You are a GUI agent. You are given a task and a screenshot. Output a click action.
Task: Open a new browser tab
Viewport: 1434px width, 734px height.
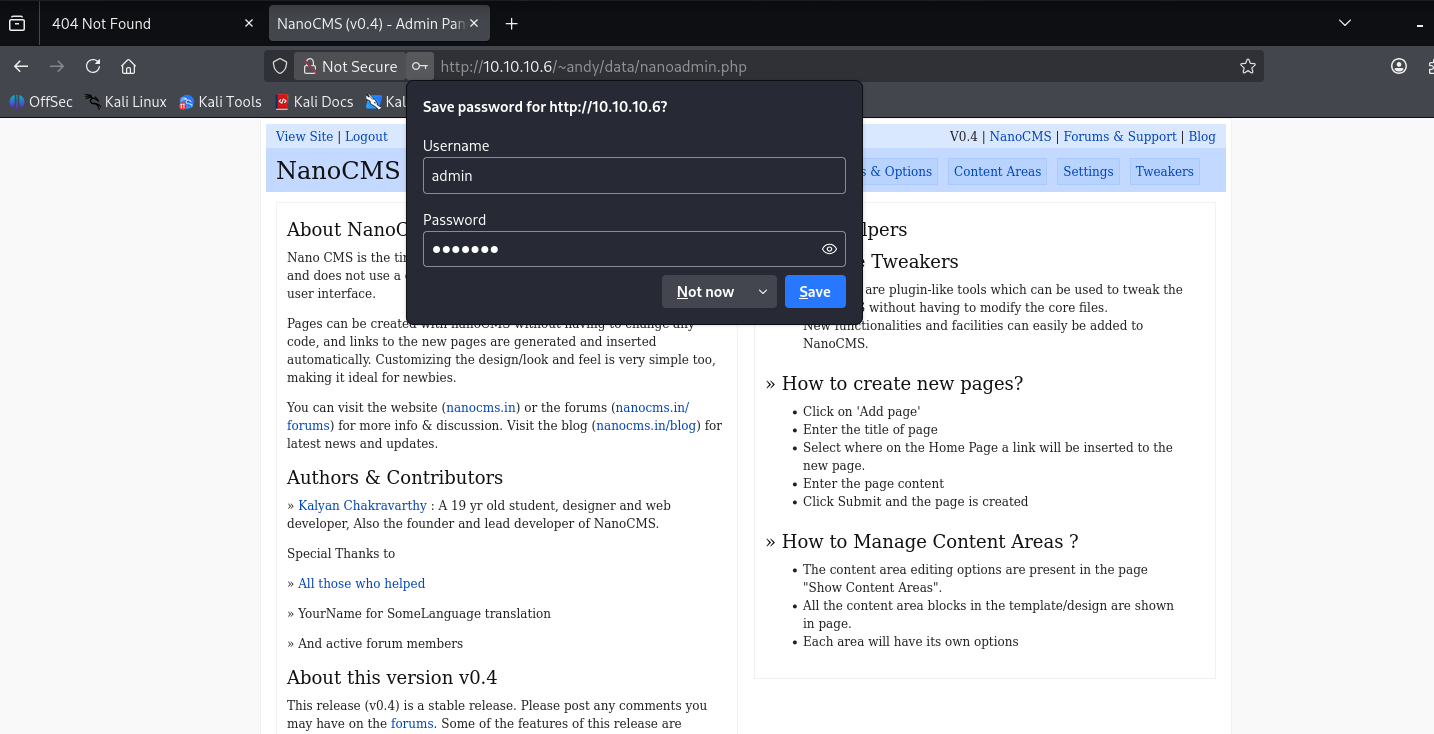[511, 23]
